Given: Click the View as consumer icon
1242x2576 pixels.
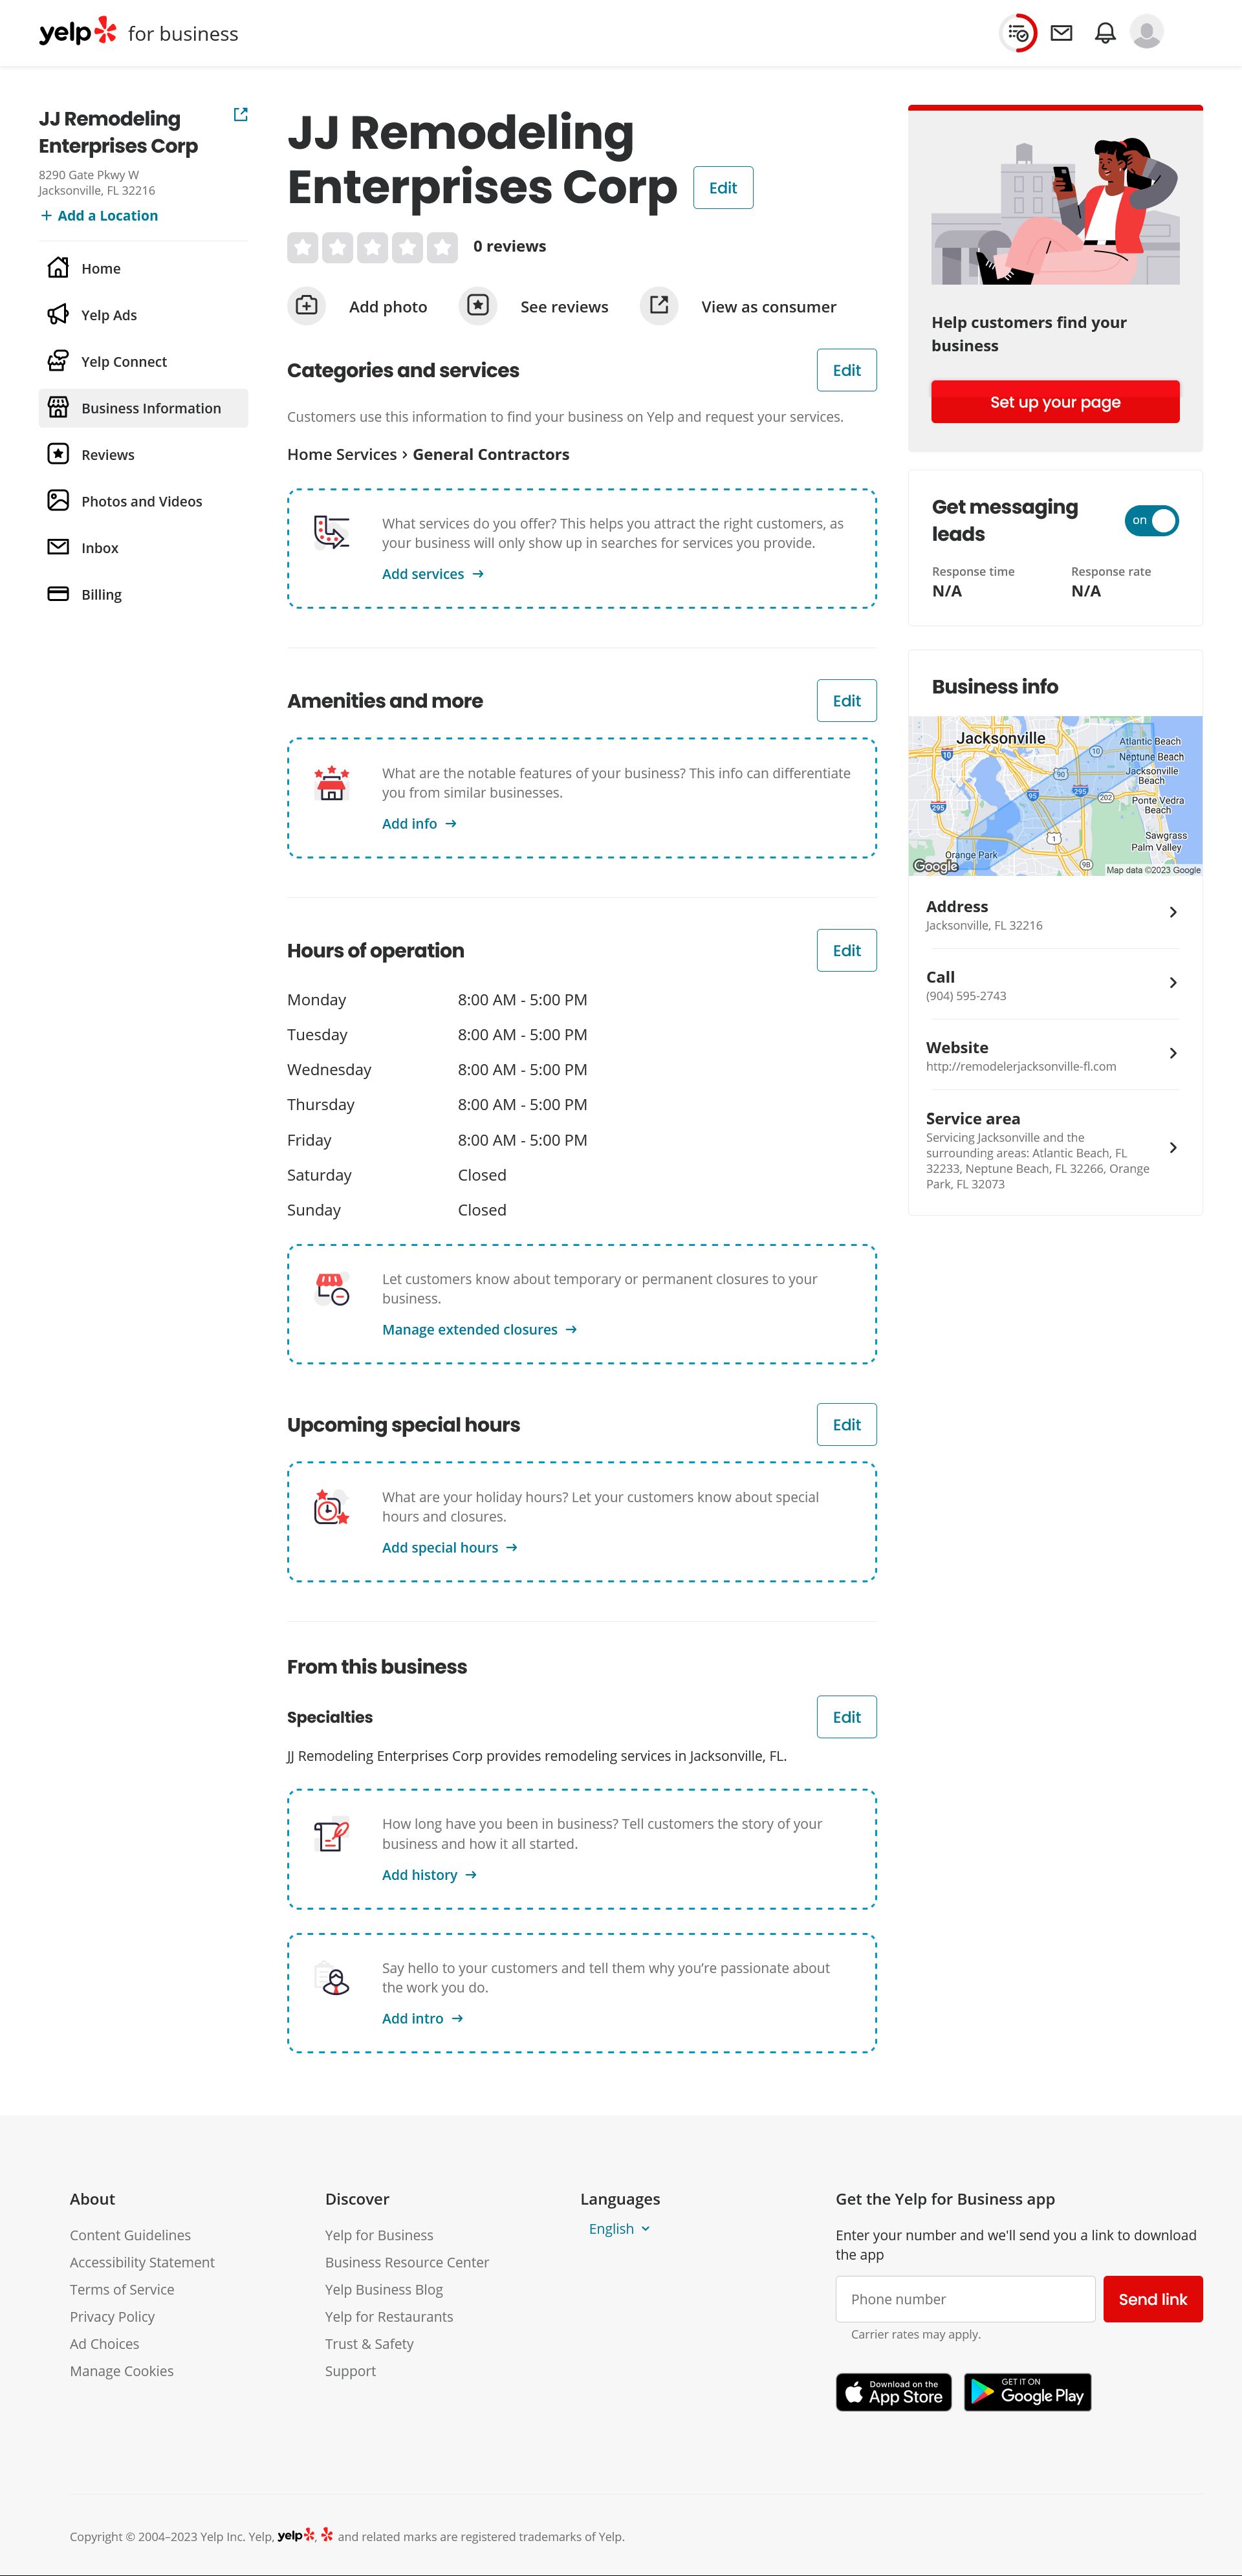Looking at the screenshot, I should click(x=659, y=306).
